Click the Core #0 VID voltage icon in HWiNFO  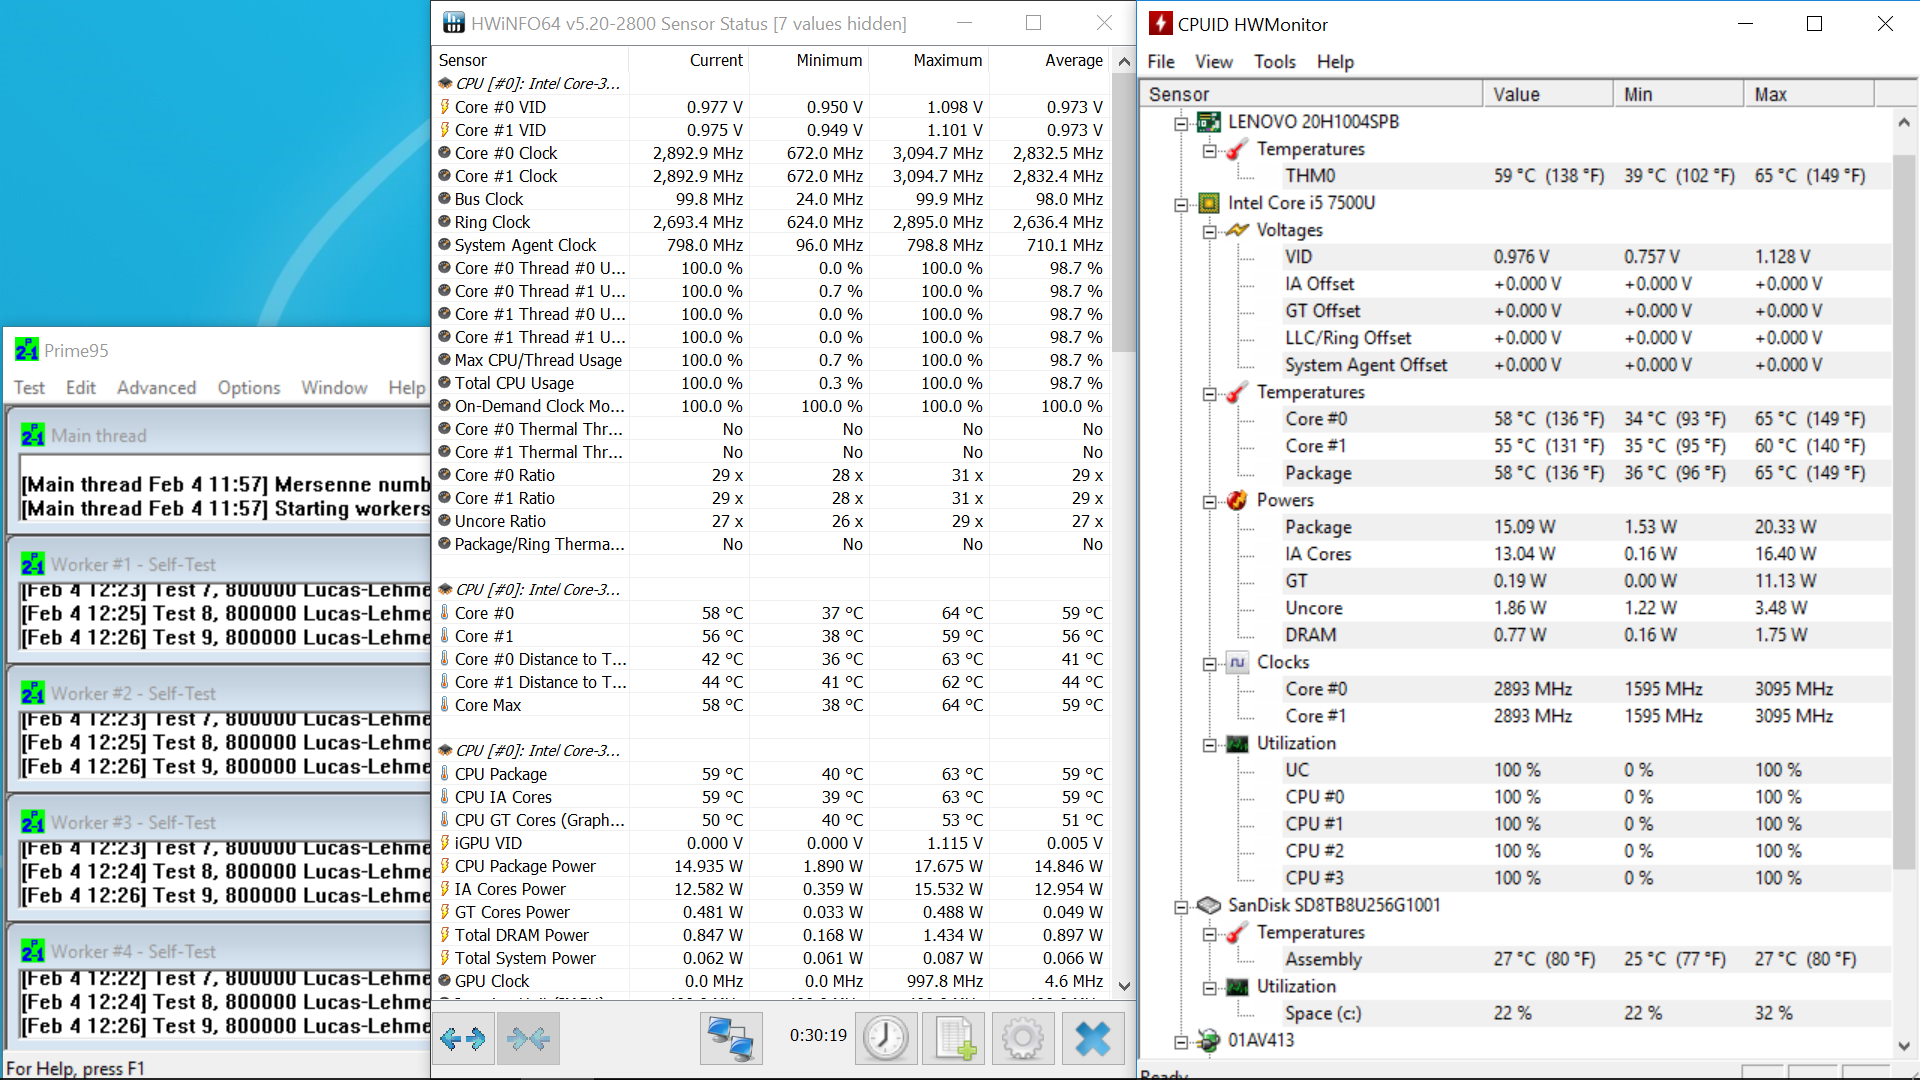pyautogui.click(x=445, y=107)
